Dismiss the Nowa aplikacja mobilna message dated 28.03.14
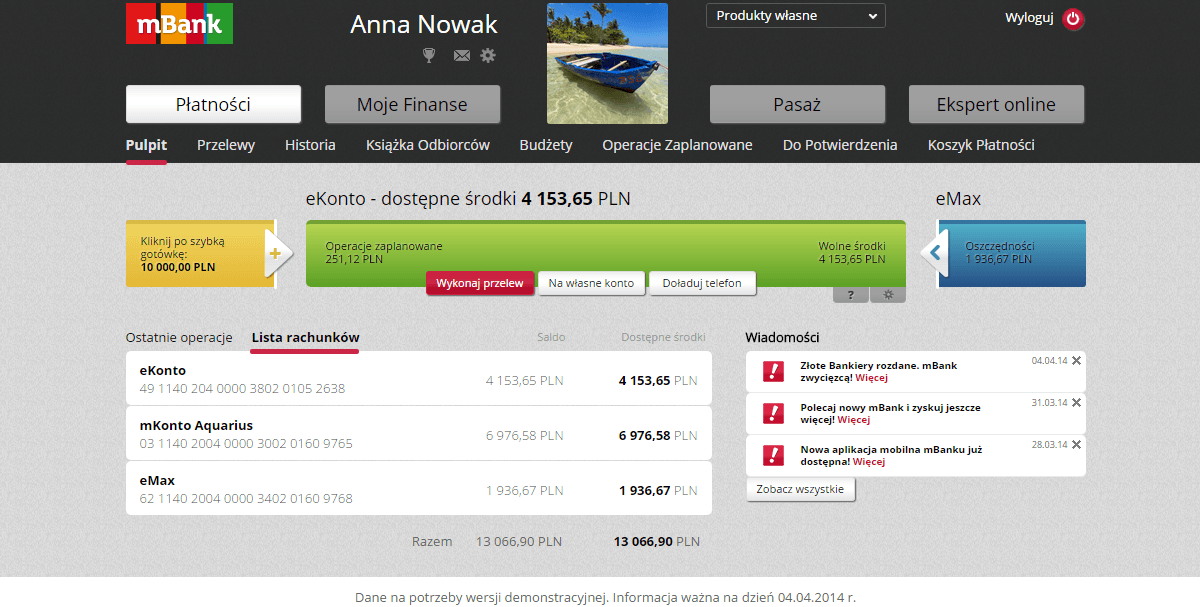The image size is (1200, 607). 1076,445
